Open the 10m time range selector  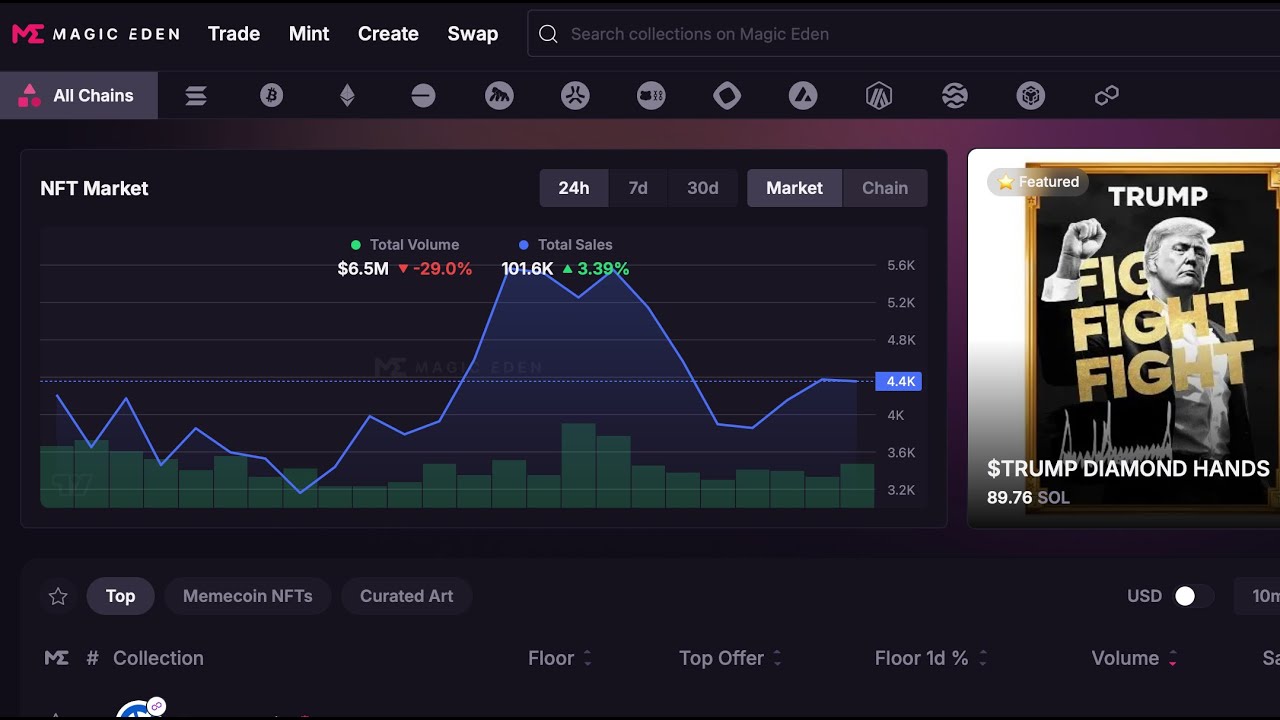(1258, 596)
